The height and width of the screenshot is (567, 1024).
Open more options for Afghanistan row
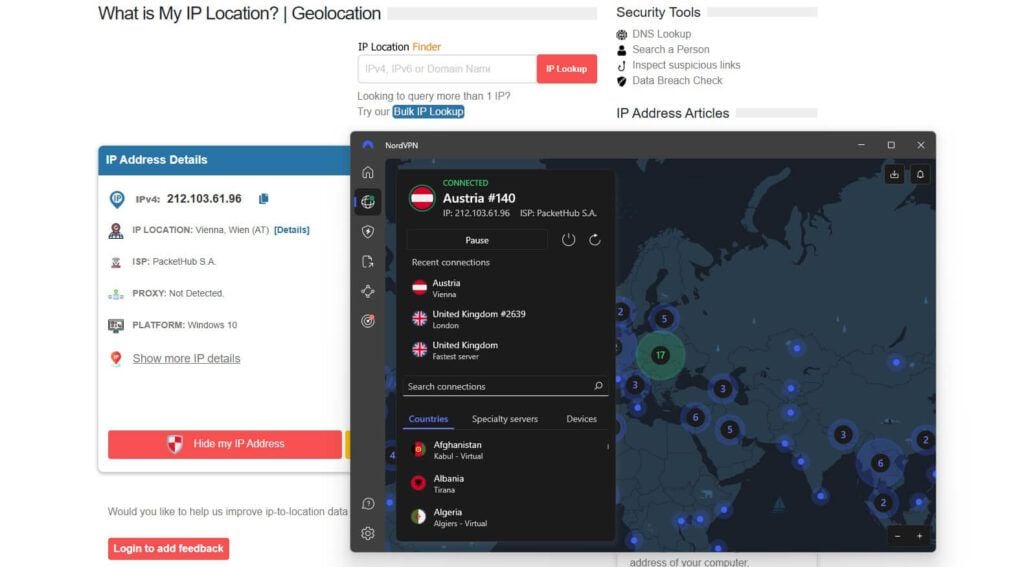tap(607, 447)
